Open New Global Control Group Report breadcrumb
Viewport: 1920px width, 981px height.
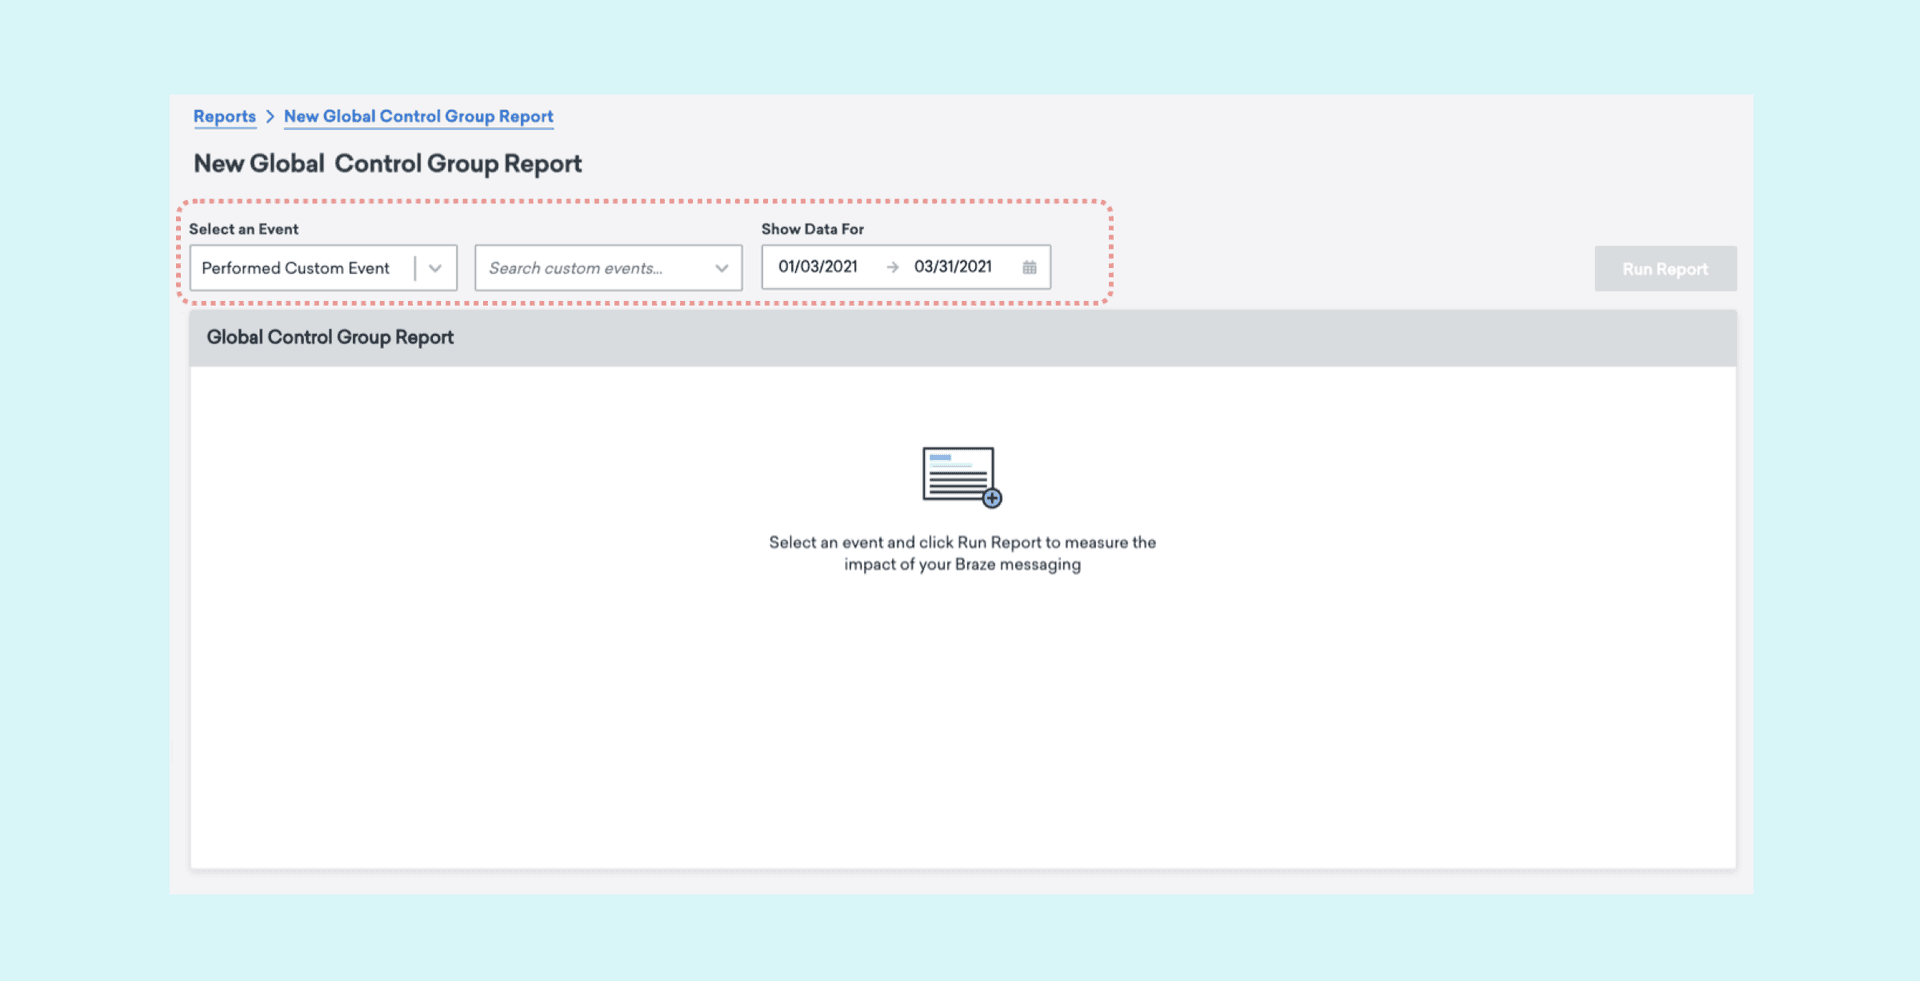[x=418, y=117]
